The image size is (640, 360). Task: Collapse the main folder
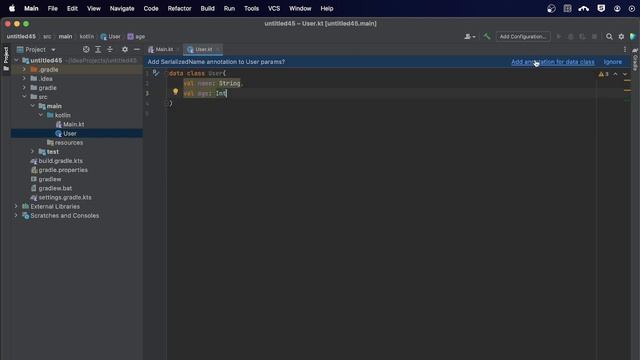(x=33, y=106)
